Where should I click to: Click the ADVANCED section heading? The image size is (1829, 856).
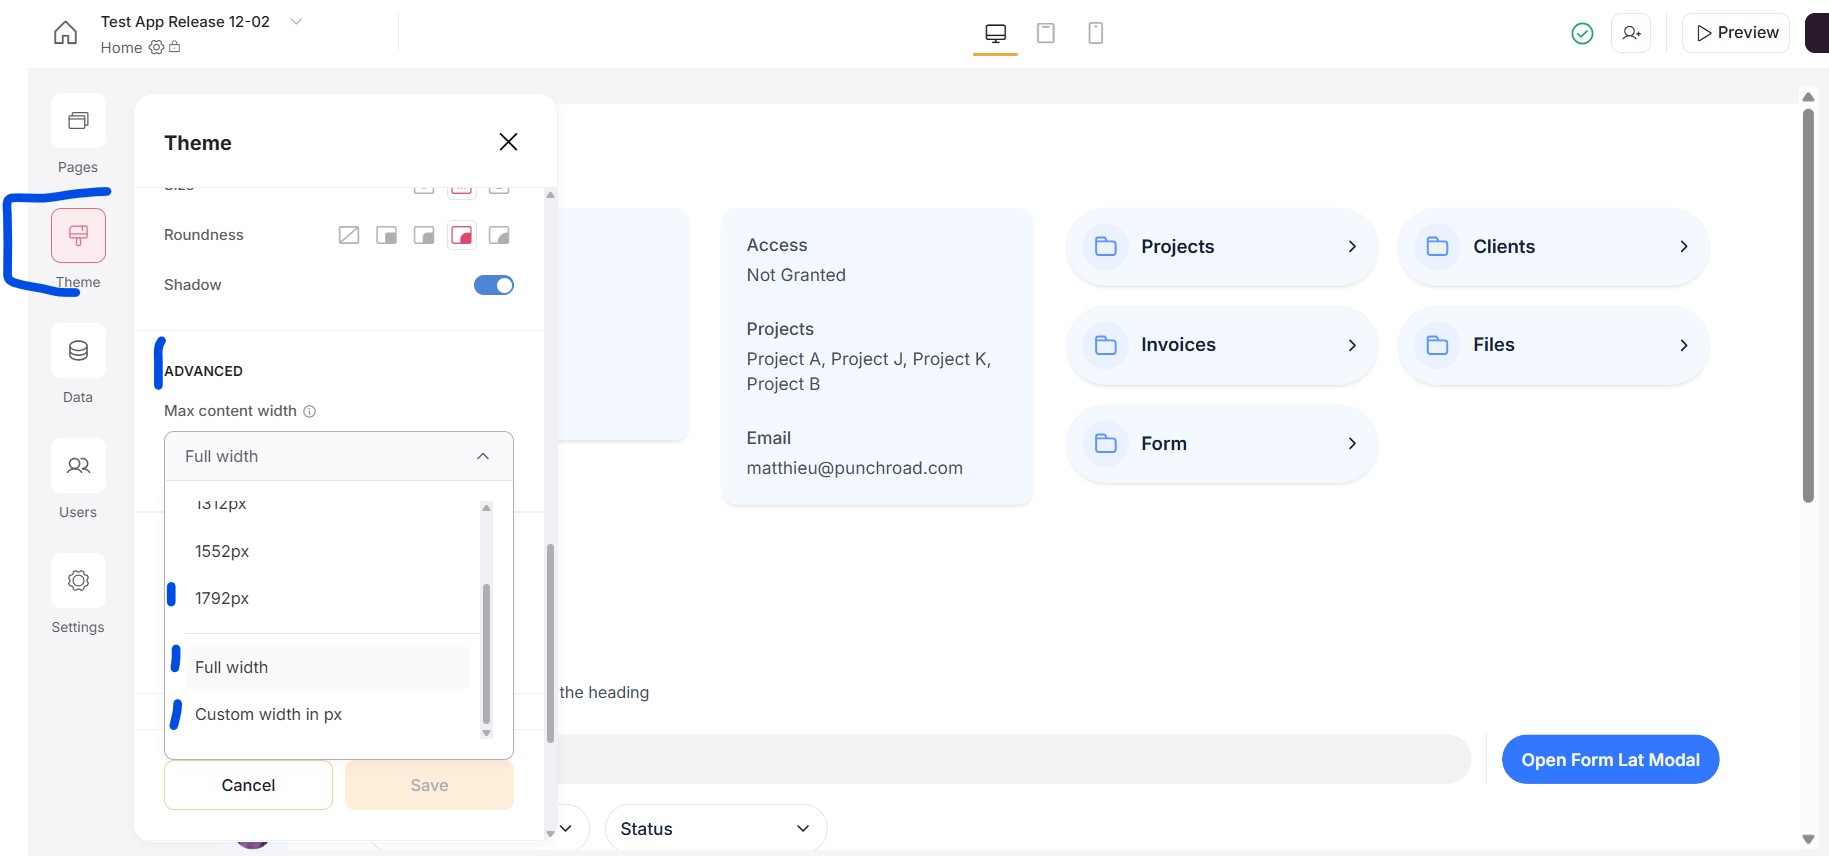203,371
